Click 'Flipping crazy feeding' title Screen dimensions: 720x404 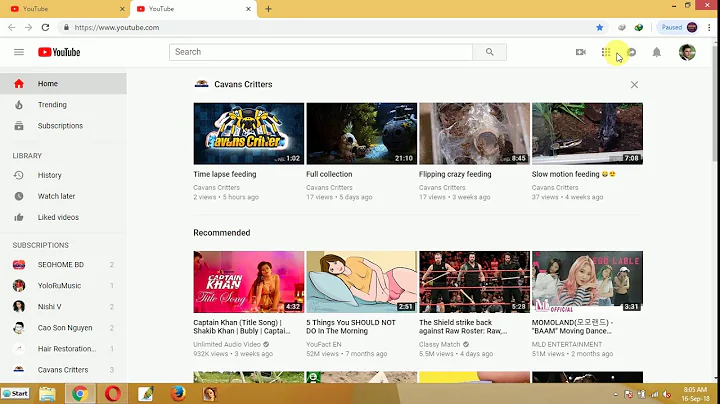point(455,174)
